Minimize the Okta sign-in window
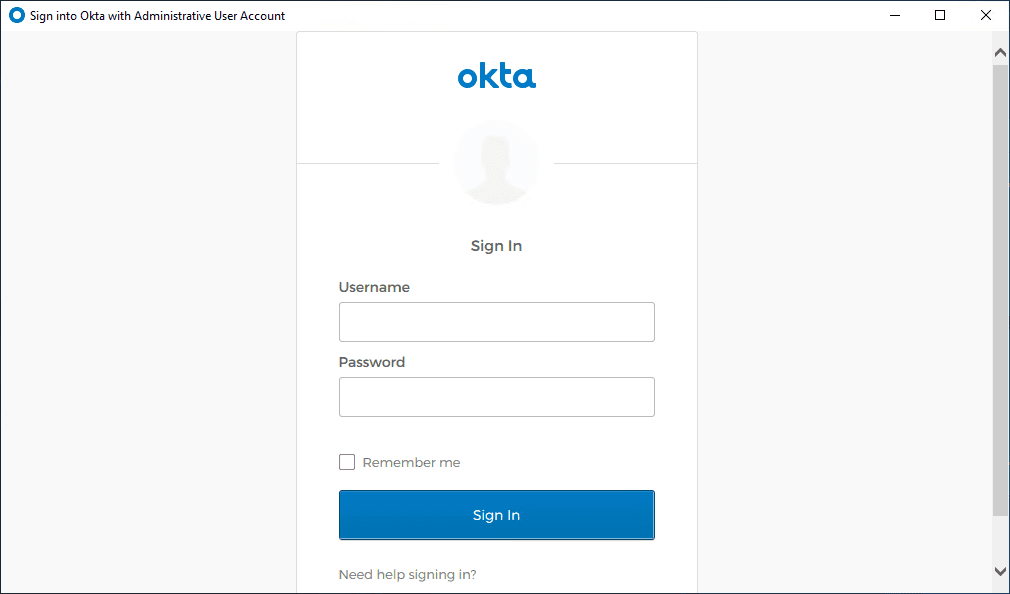Screen dimensions: 1010x594 tap(894, 16)
